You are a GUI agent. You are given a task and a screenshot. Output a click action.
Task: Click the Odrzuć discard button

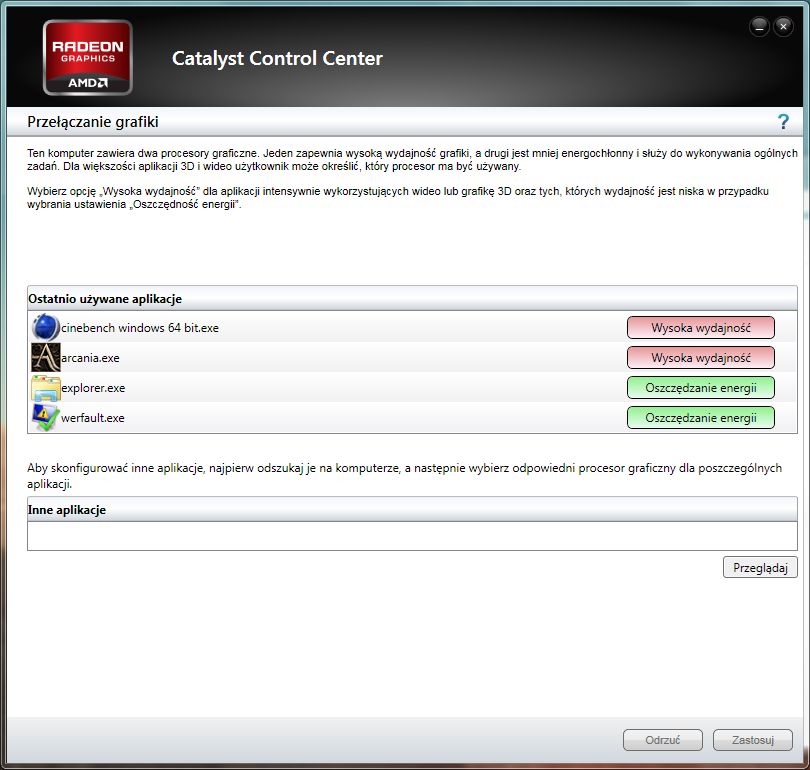point(663,740)
